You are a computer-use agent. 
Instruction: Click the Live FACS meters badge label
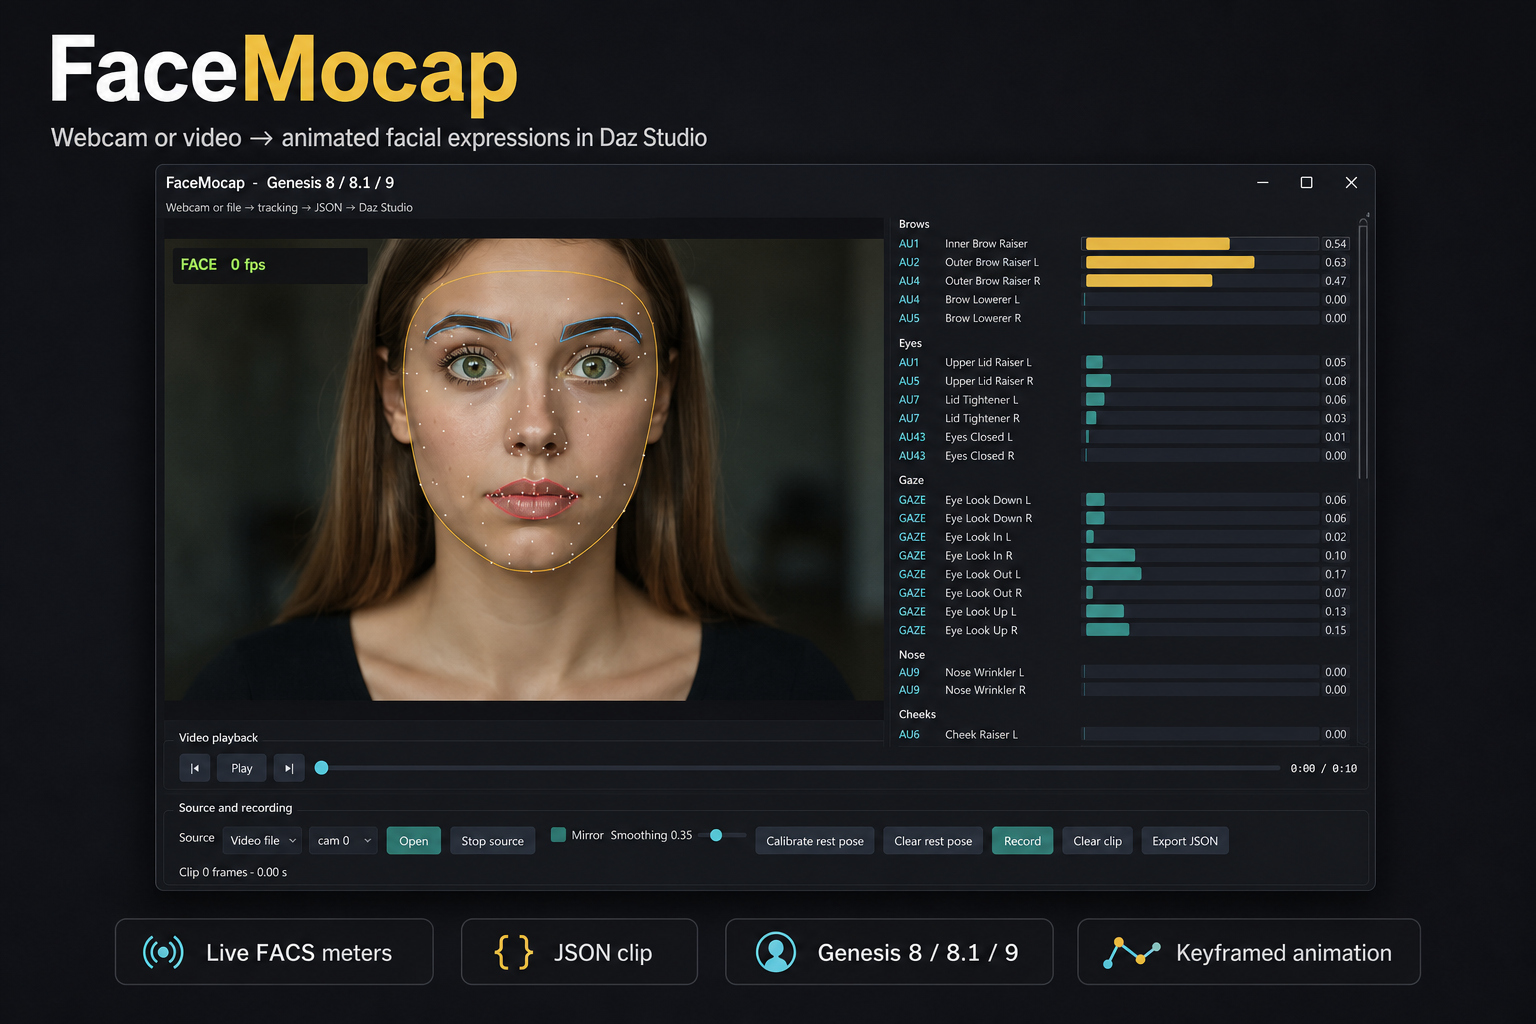[299, 953]
